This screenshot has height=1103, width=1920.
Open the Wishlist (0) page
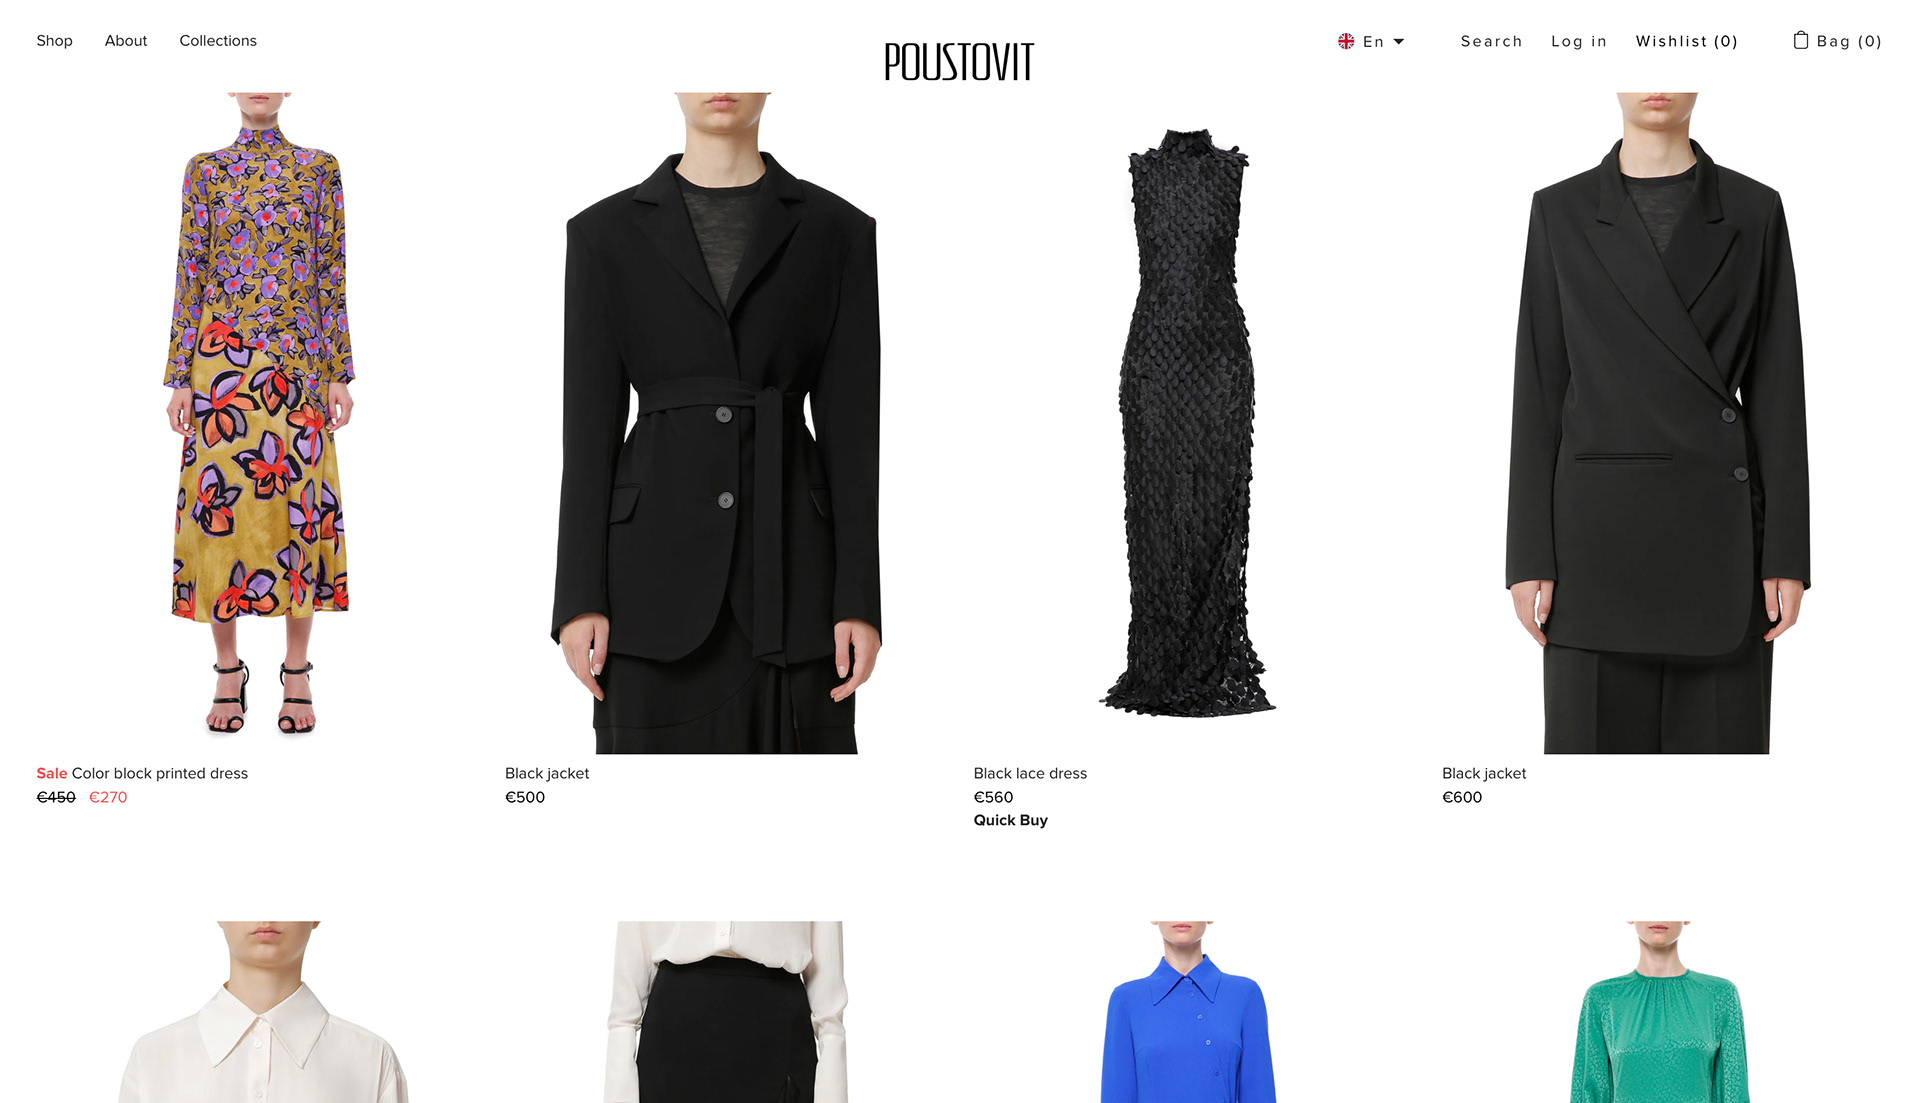tap(1687, 41)
